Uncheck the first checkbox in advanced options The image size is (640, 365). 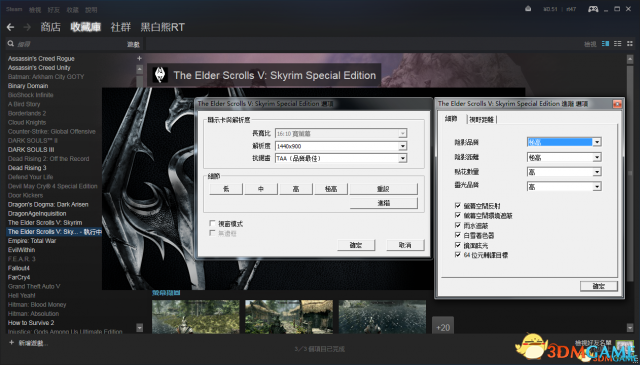[x=458, y=206]
